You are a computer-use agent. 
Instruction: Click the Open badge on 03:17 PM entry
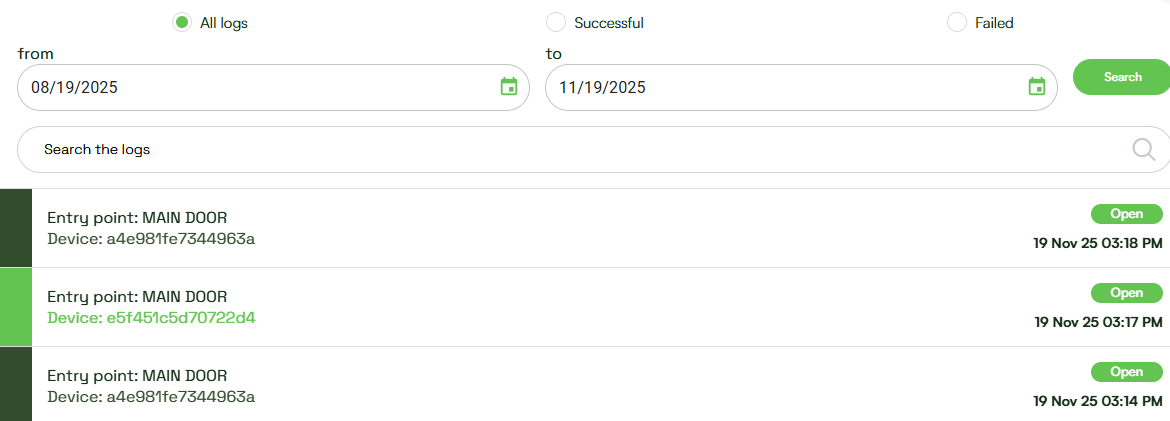point(1126,293)
